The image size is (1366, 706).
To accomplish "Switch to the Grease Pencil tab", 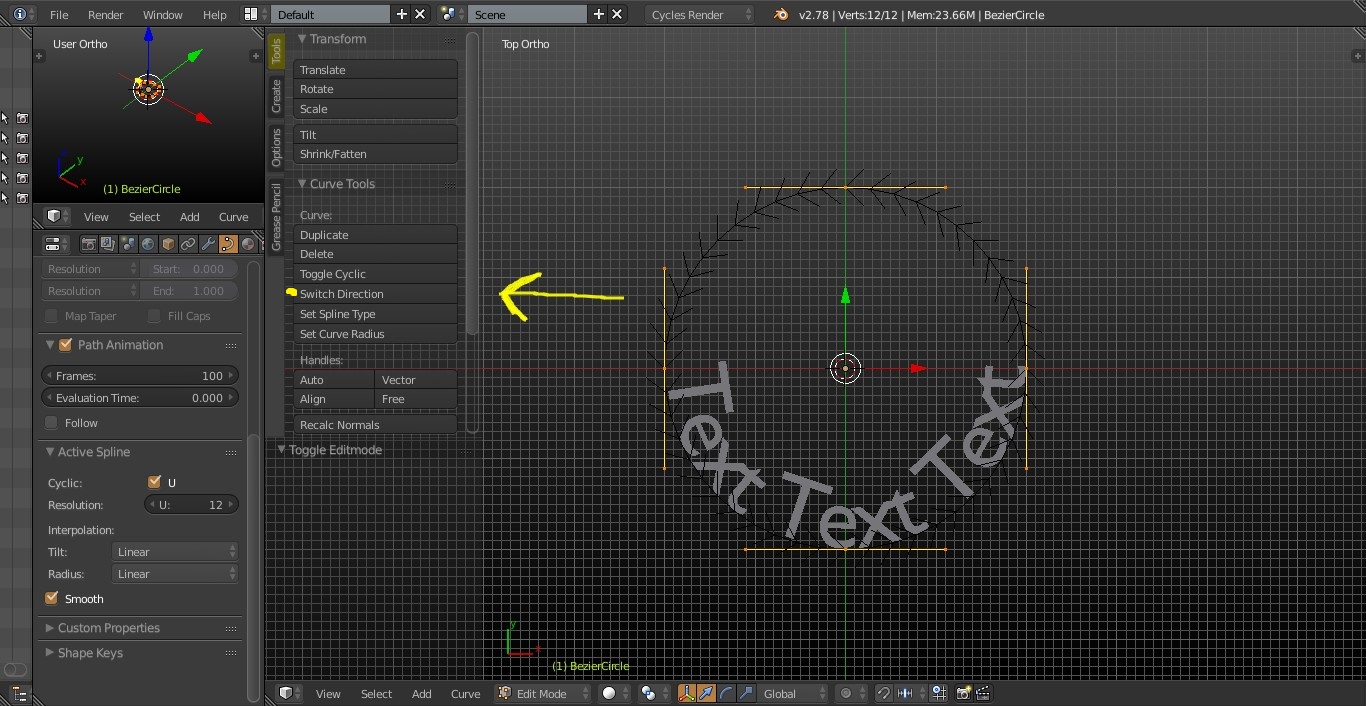I will pyautogui.click(x=277, y=217).
